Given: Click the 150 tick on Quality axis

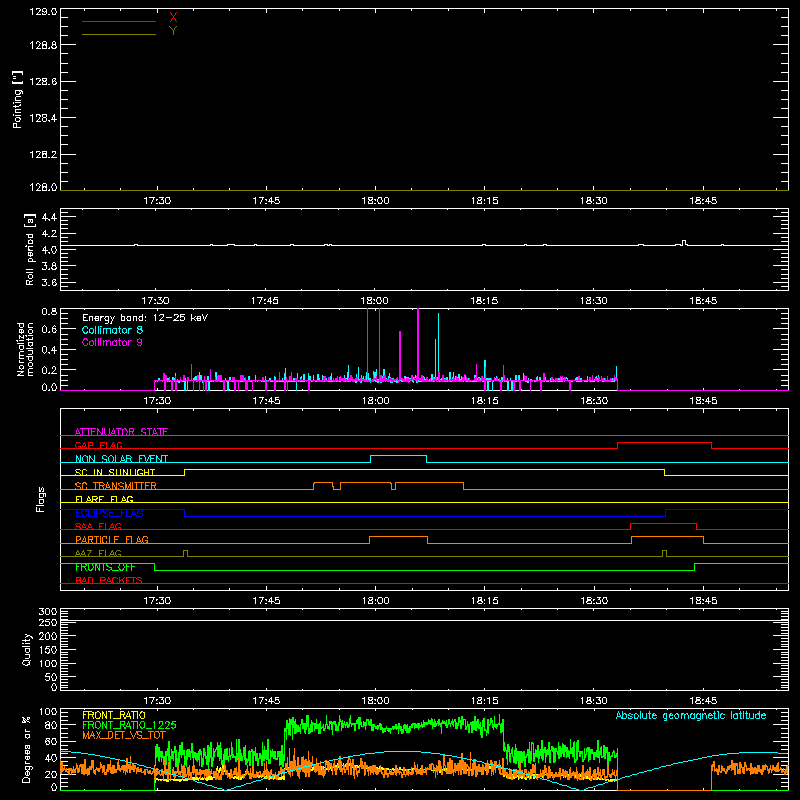Looking at the screenshot, I should coord(47,650).
